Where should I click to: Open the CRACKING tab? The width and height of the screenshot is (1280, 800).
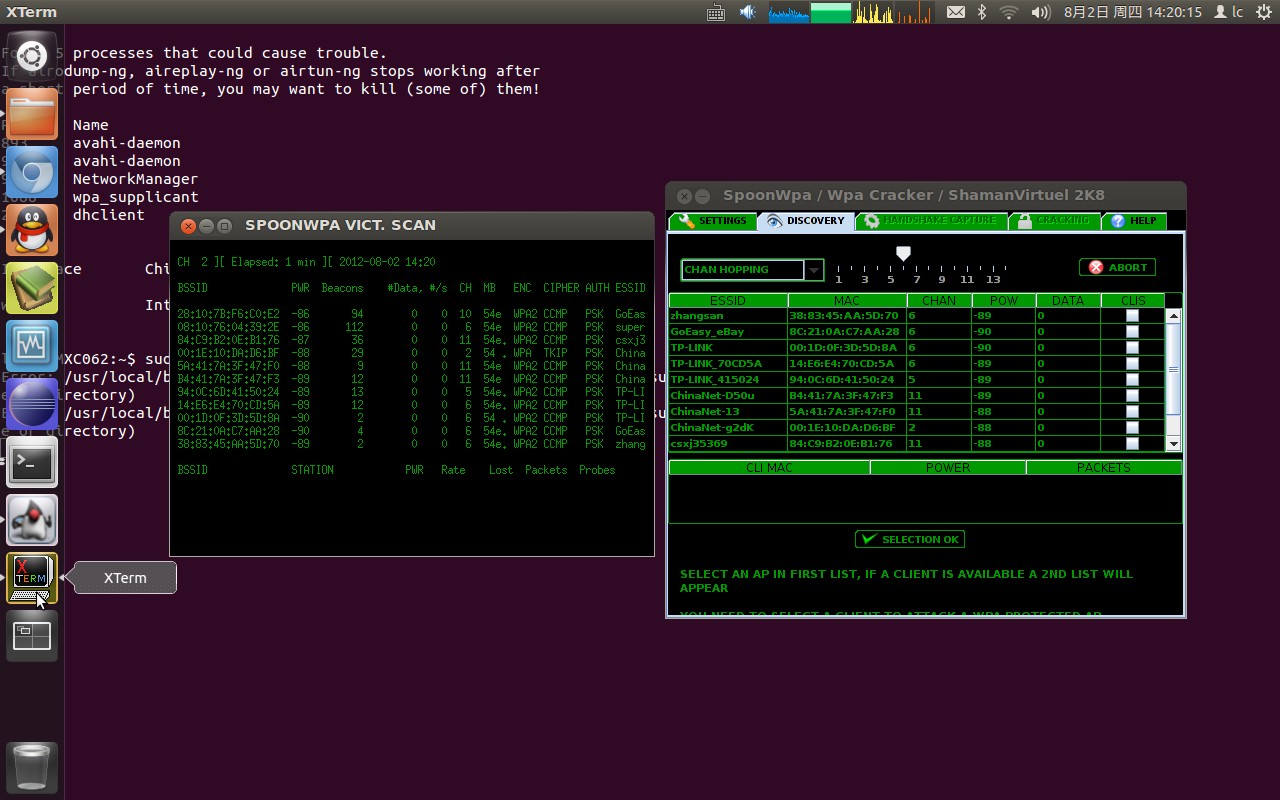point(1054,221)
